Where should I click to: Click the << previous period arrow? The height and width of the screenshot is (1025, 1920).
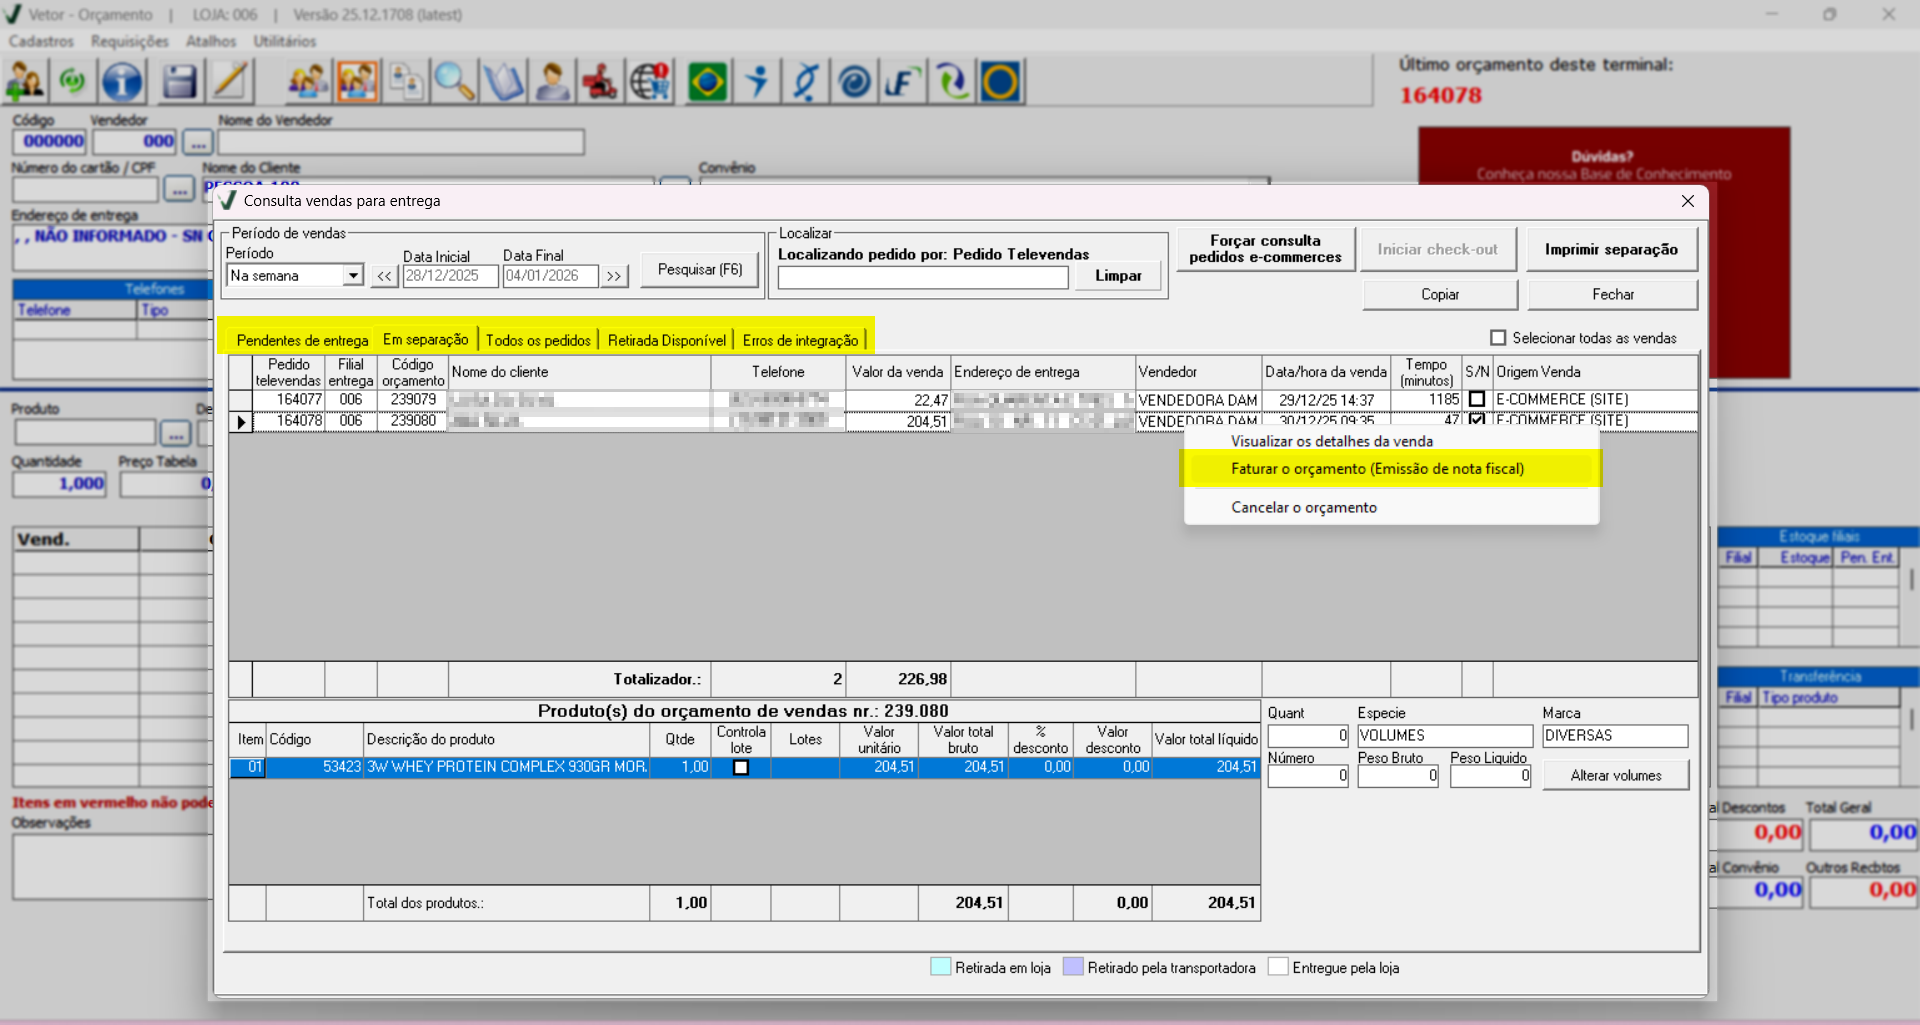click(384, 276)
